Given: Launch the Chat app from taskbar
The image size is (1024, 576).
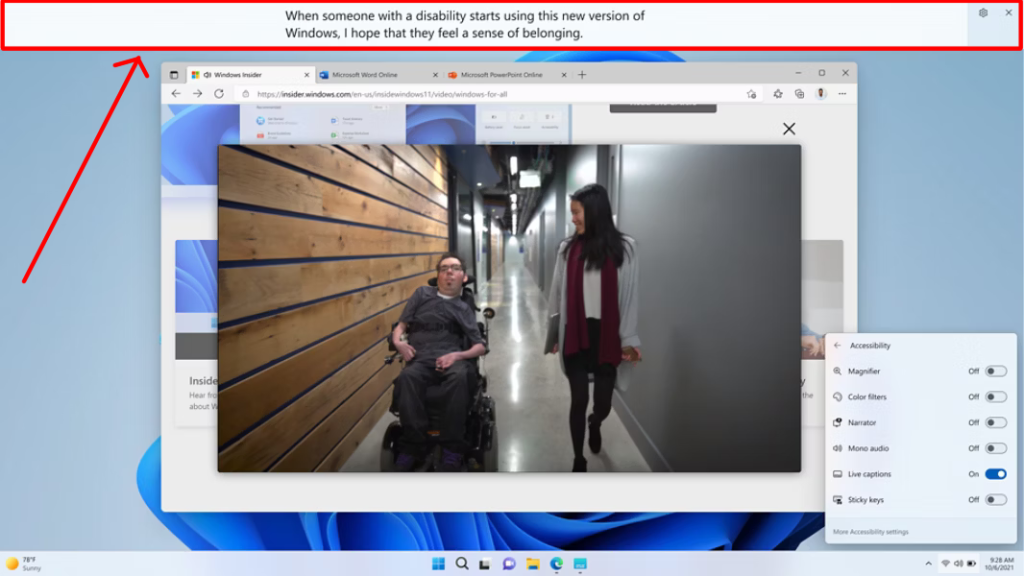Looking at the screenshot, I should (509, 564).
